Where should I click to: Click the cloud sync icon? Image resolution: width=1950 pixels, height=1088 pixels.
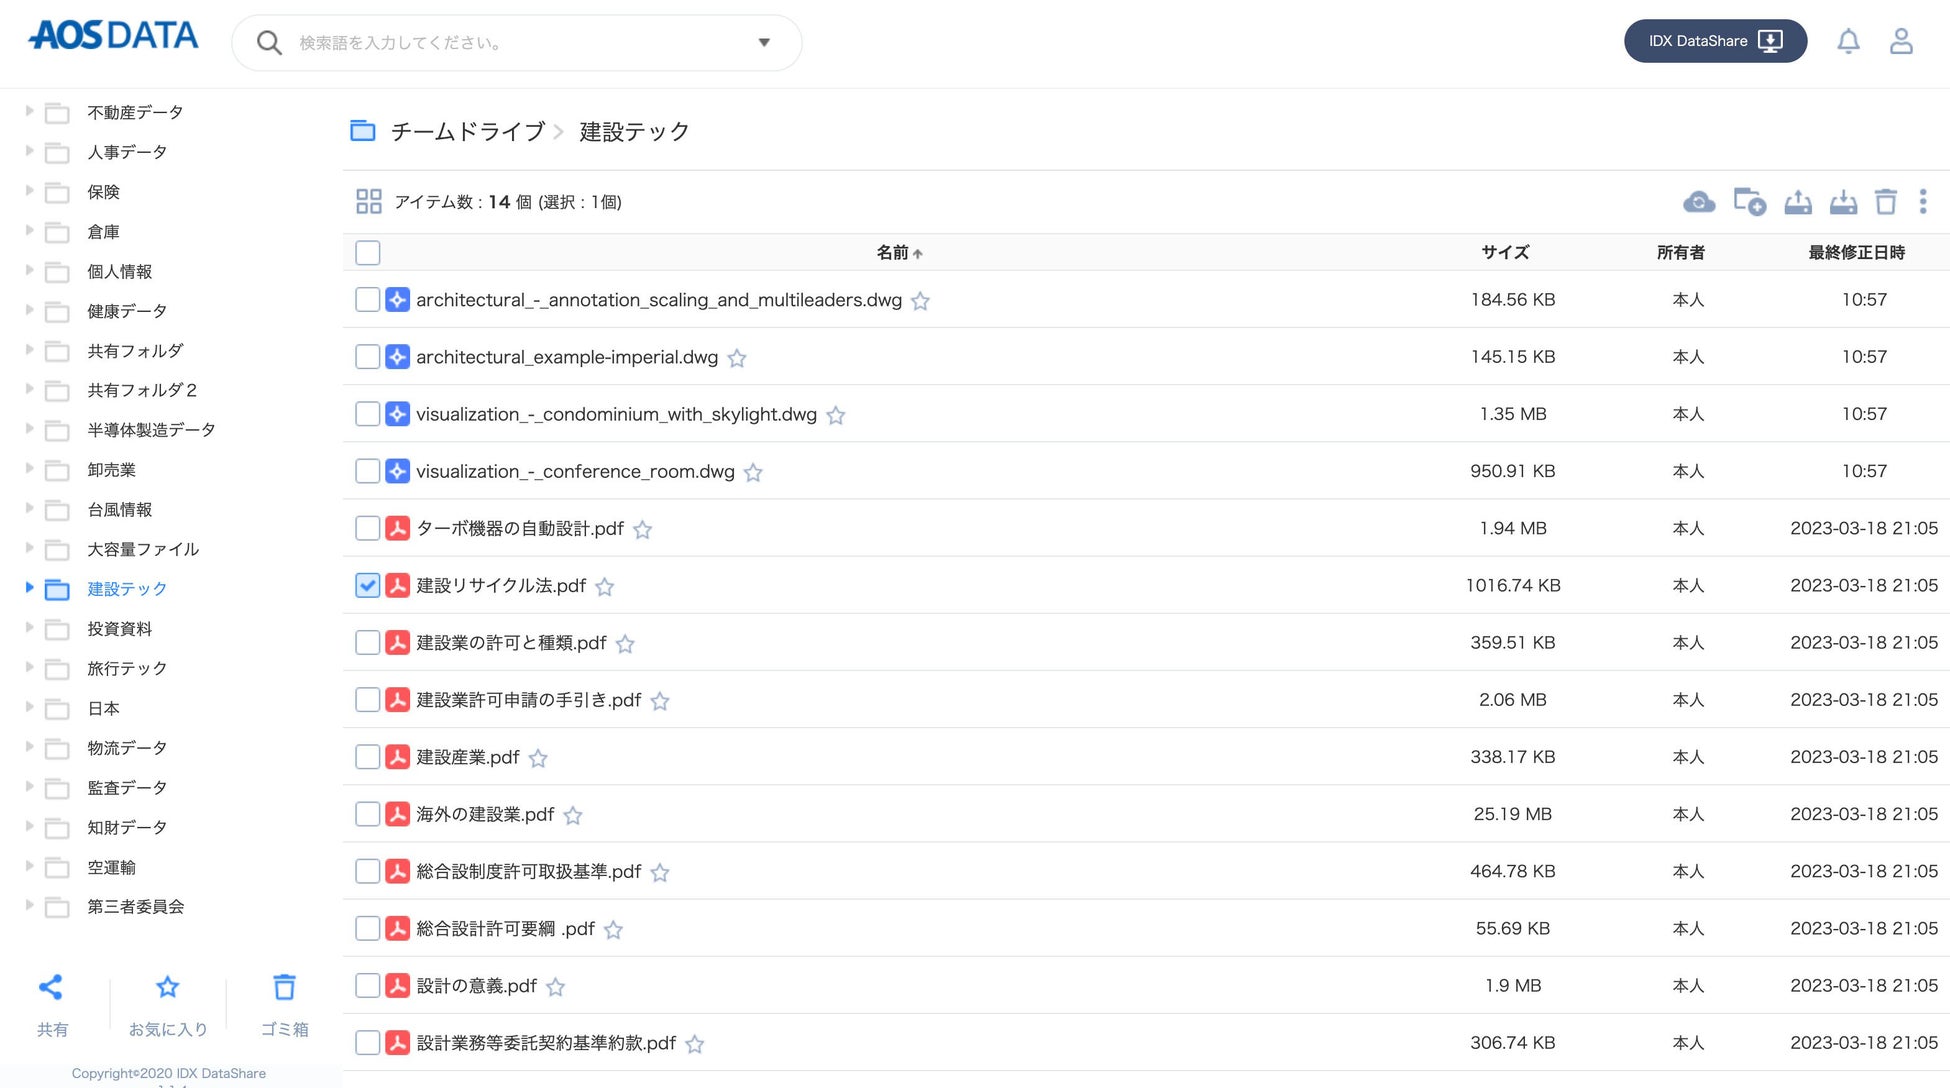[x=1698, y=202]
